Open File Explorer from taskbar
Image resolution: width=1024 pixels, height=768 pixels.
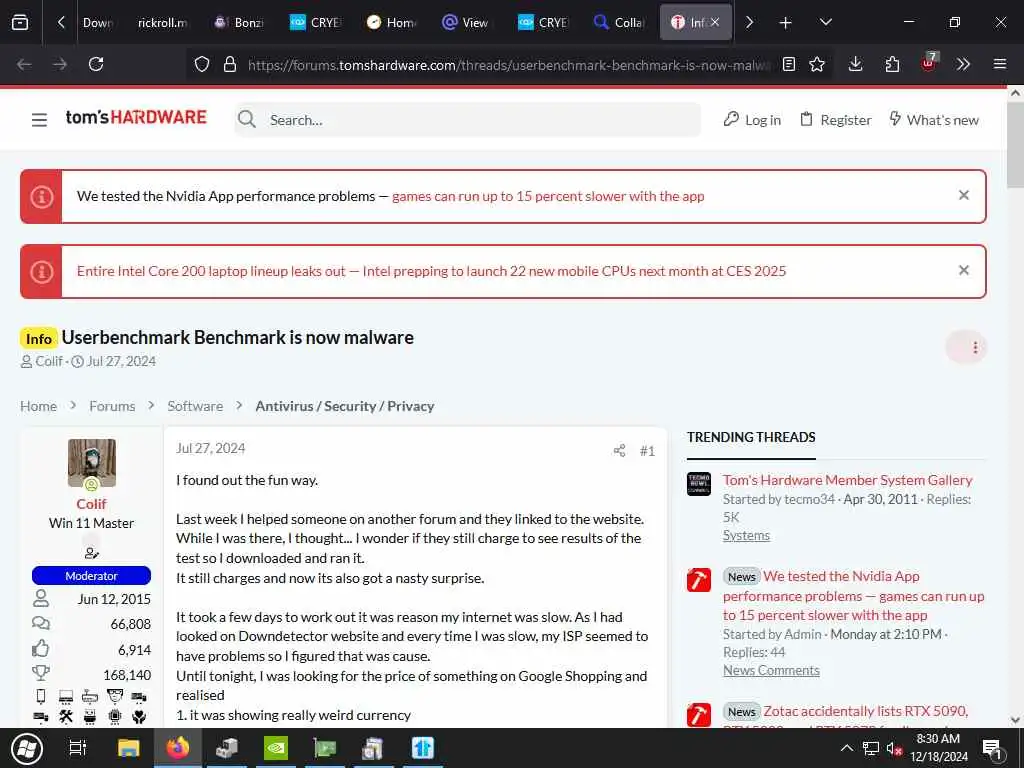[x=128, y=748]
